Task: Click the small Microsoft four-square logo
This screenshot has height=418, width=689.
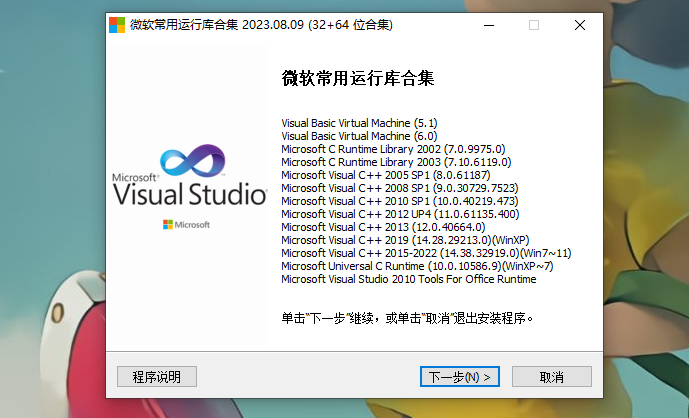Action: [168, 225]
